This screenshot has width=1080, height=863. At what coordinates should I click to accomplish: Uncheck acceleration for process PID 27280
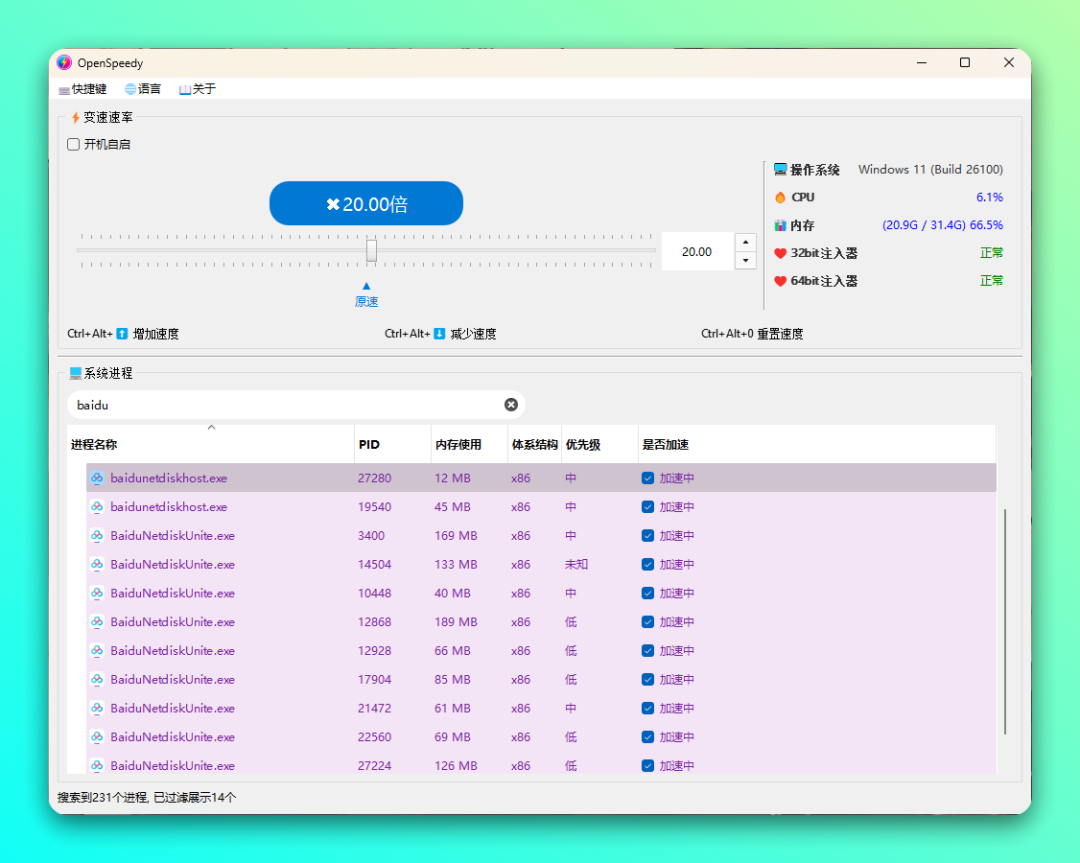[648, 479]
